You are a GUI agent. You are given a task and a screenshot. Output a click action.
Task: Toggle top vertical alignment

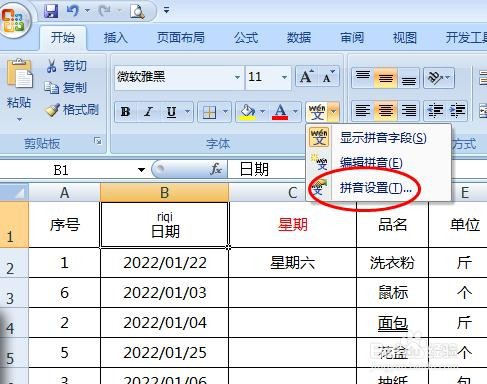[x=363, y=77]
